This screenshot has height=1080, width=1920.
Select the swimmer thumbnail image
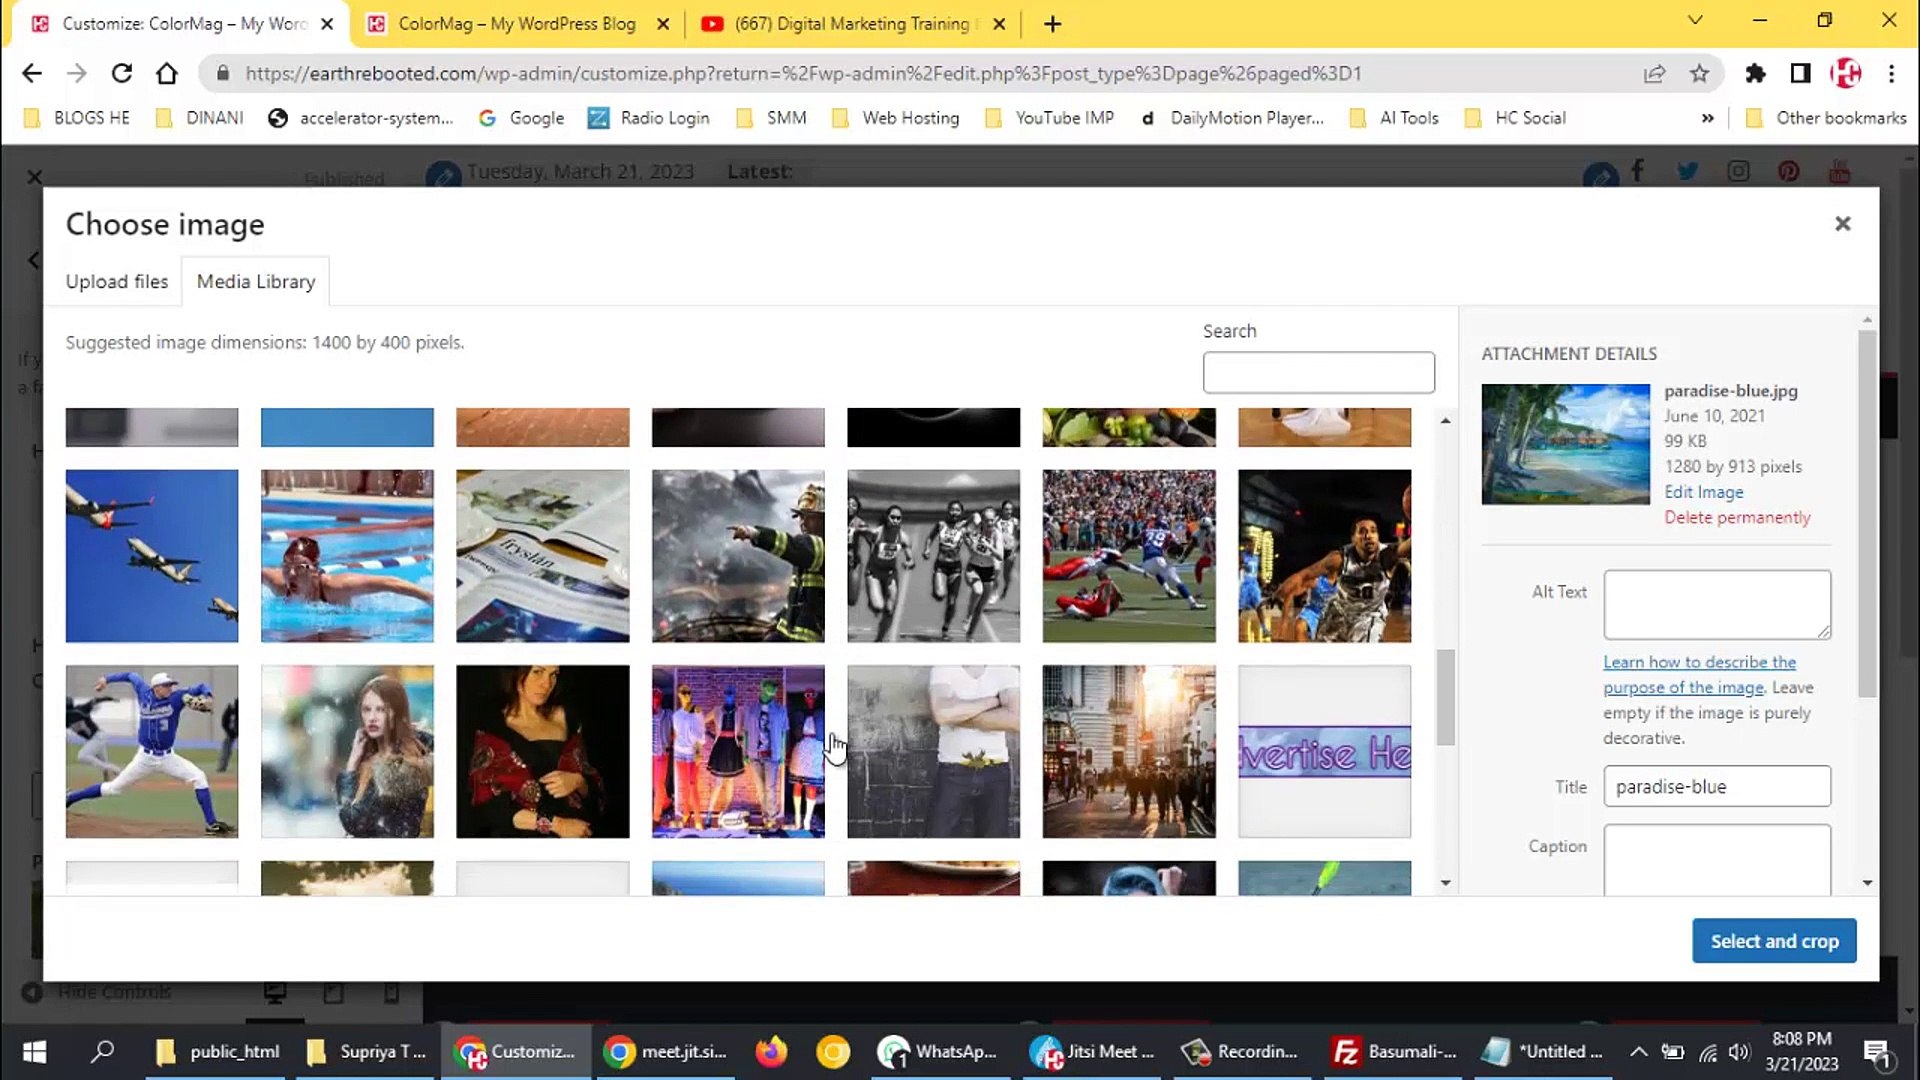(x=347, y=556)
